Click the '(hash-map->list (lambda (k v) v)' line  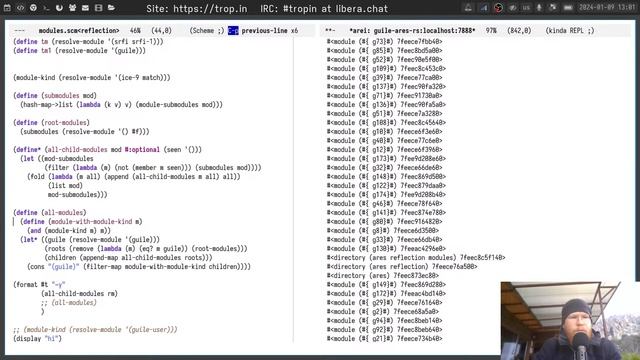(x=122, y=104)
